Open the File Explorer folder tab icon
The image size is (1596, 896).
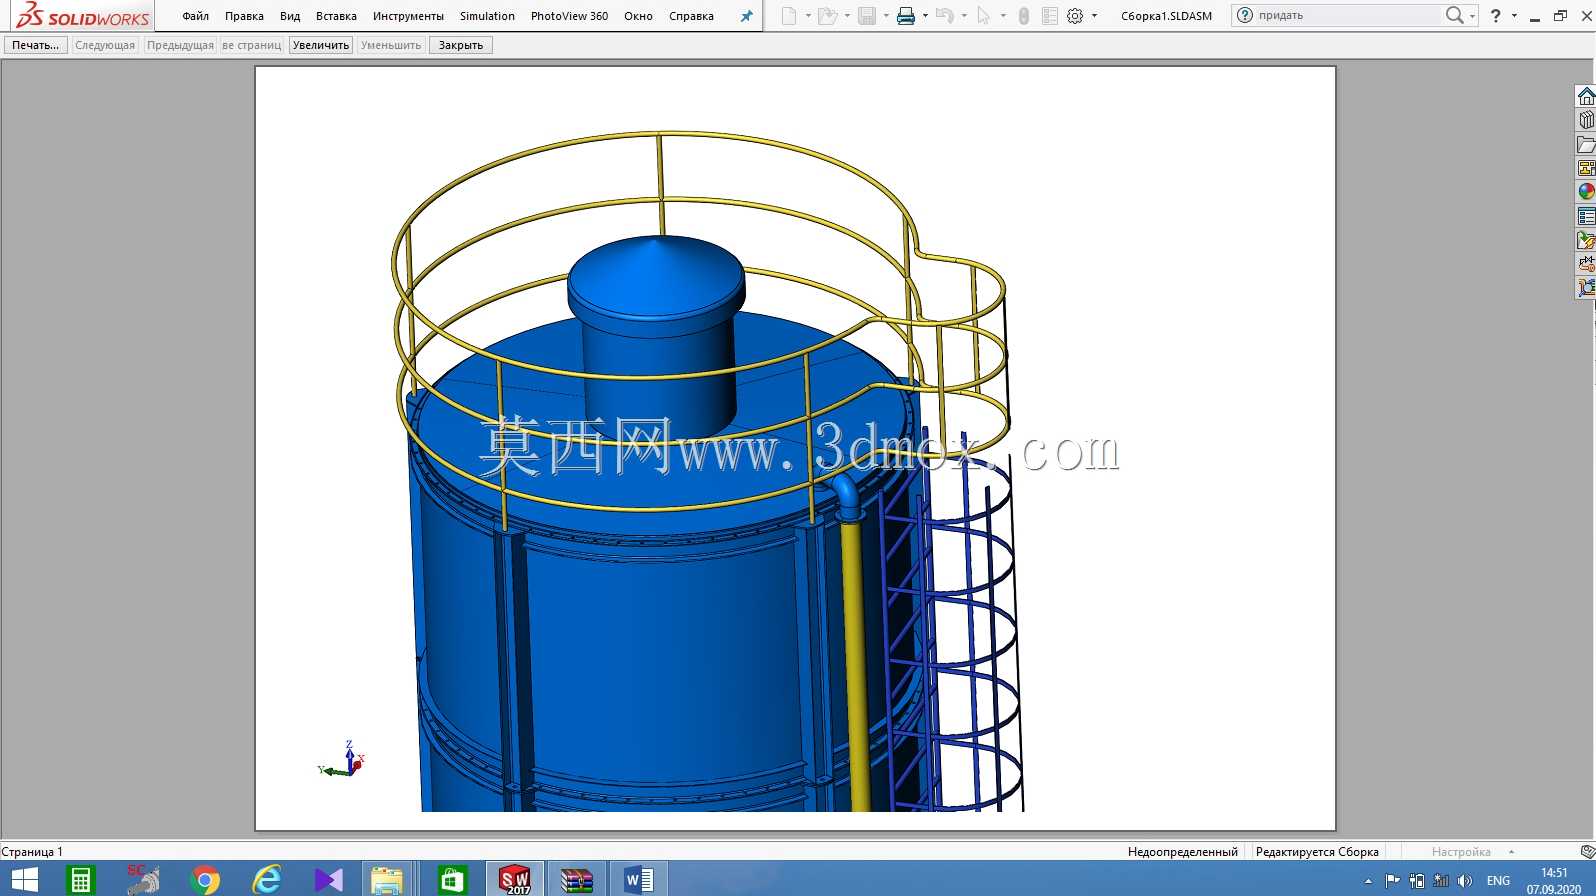coord(1586,144)
